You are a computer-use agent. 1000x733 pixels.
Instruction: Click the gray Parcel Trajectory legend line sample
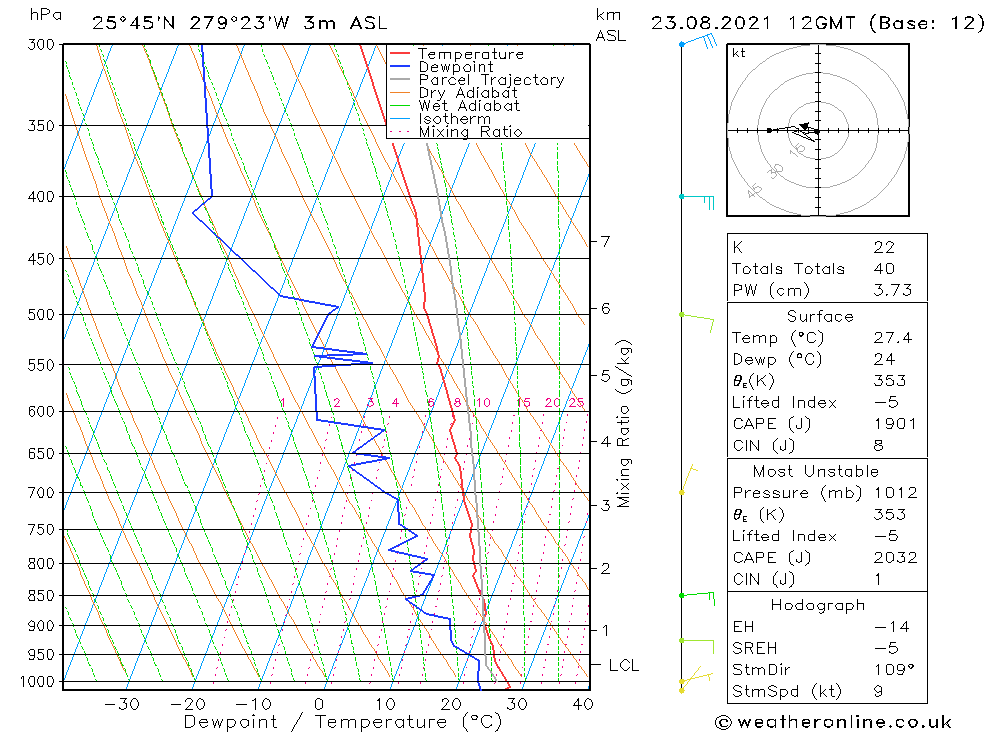399,79
